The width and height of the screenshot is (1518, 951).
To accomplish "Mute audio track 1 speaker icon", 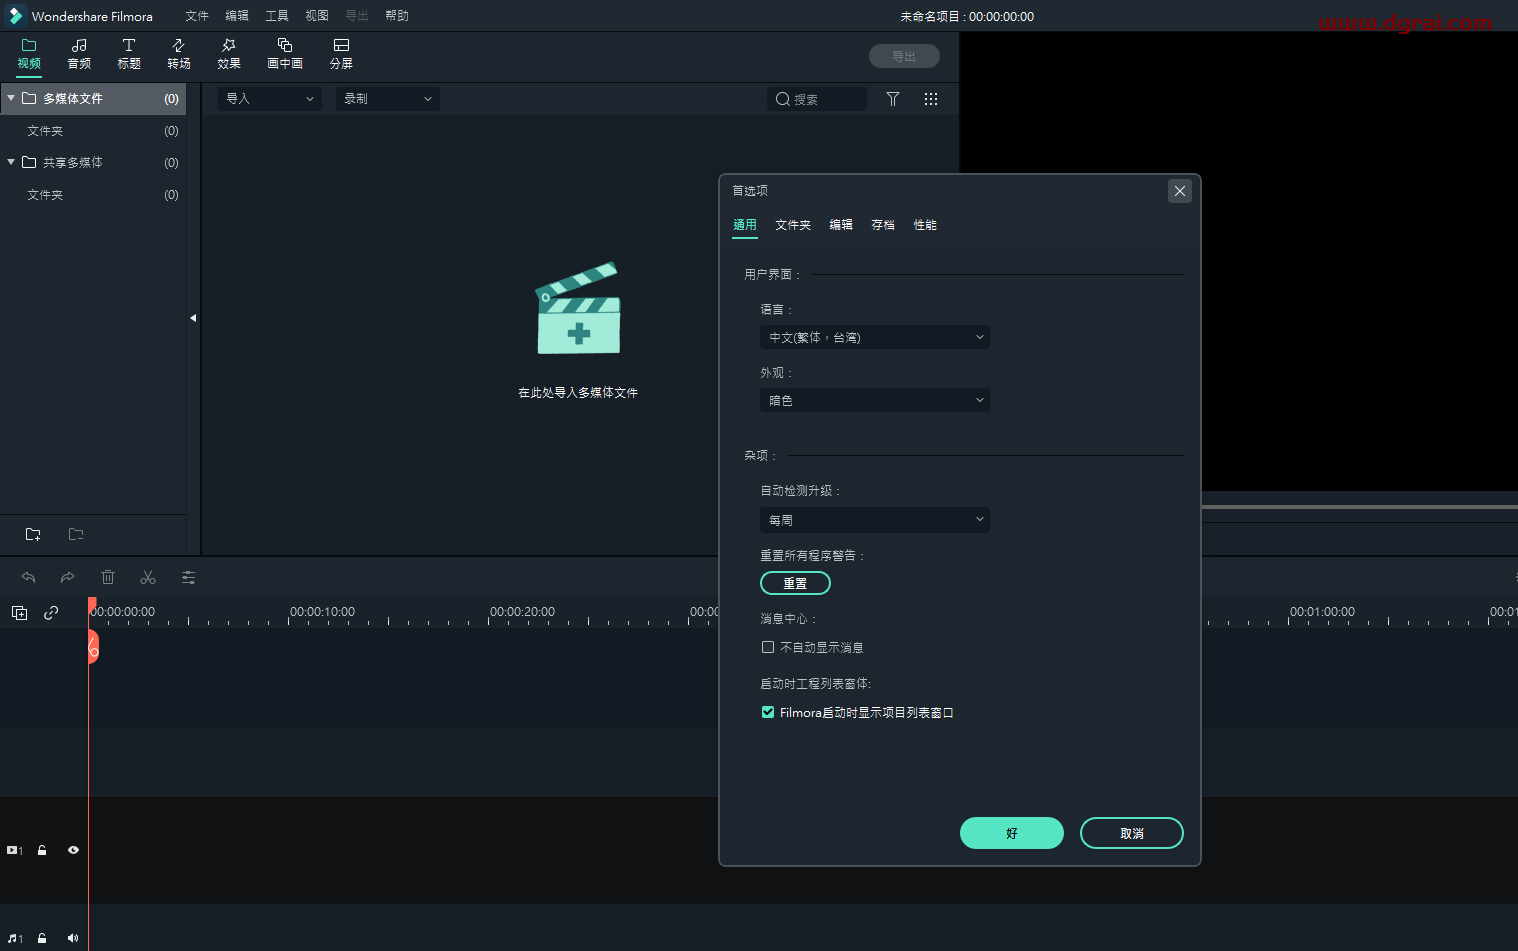I will click(x=73, y=938).
